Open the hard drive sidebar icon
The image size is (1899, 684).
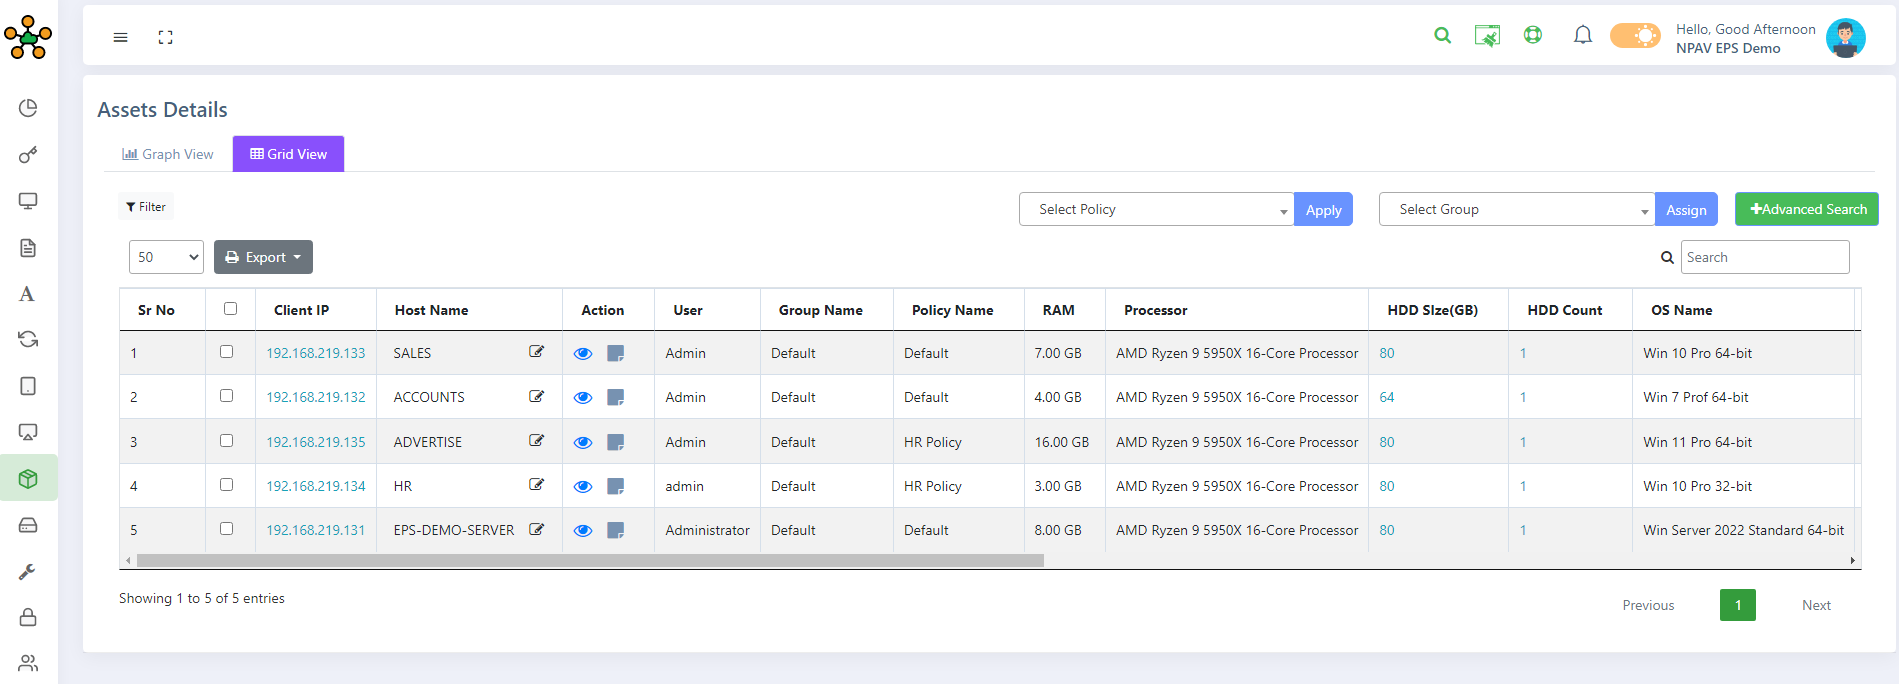28,525
